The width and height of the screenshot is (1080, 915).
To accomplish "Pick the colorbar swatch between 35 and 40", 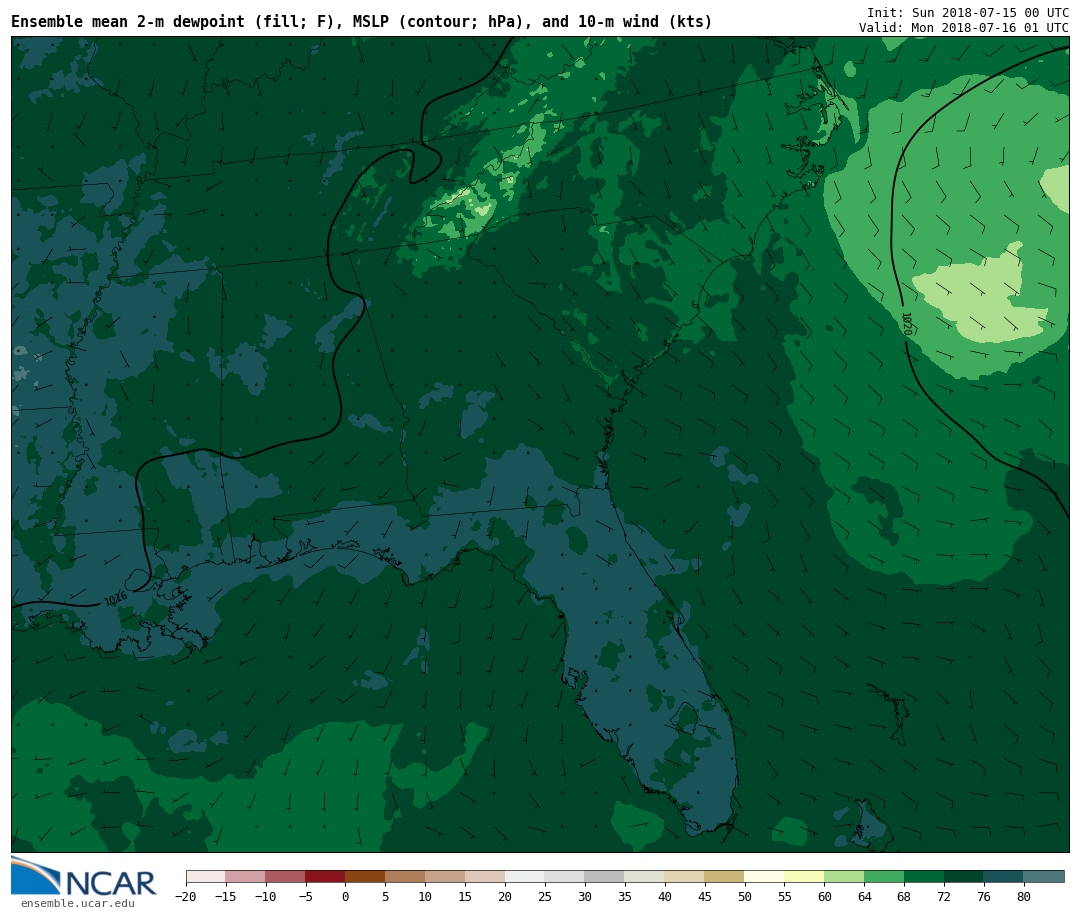I will click(x=645, y=877).
